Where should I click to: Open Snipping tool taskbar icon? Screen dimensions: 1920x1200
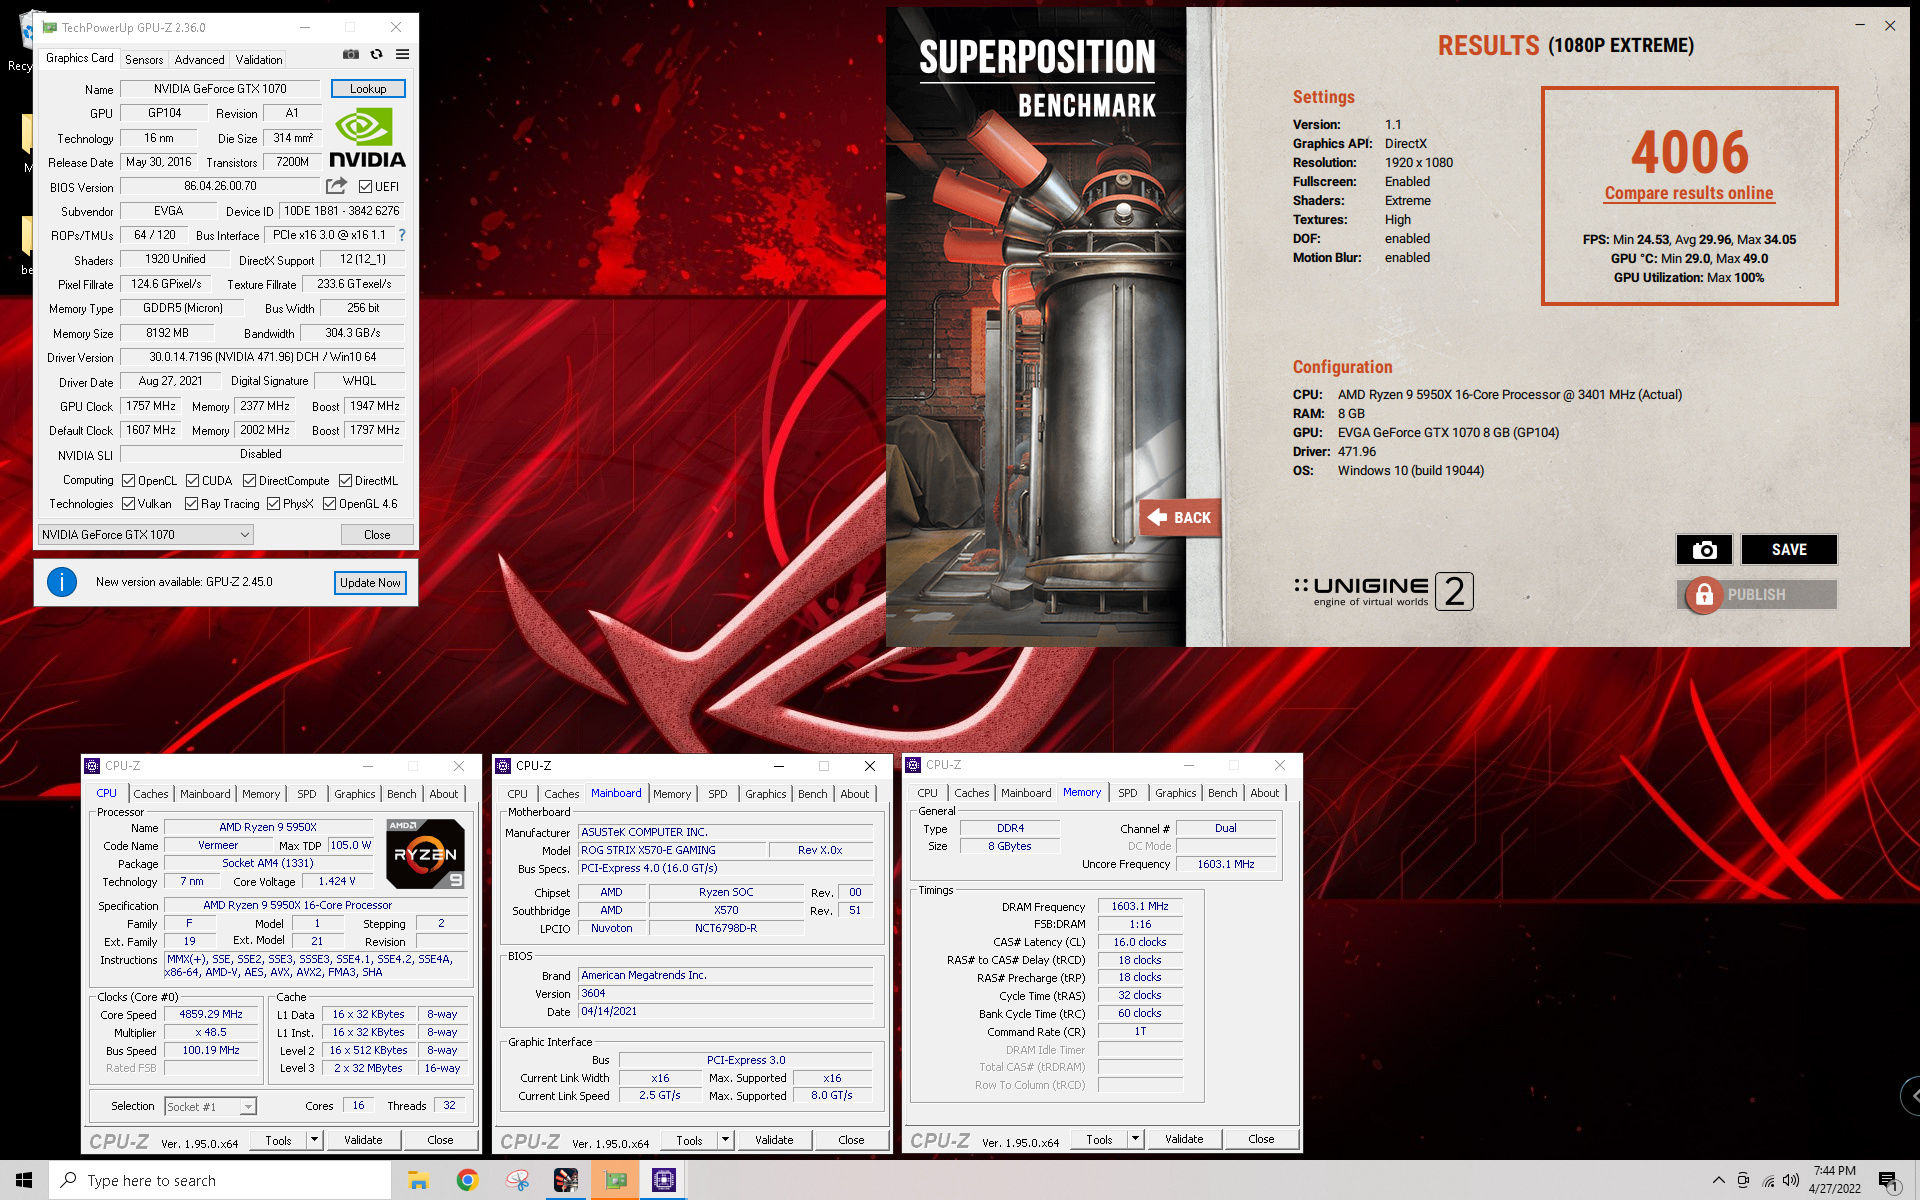point(517,1181)
